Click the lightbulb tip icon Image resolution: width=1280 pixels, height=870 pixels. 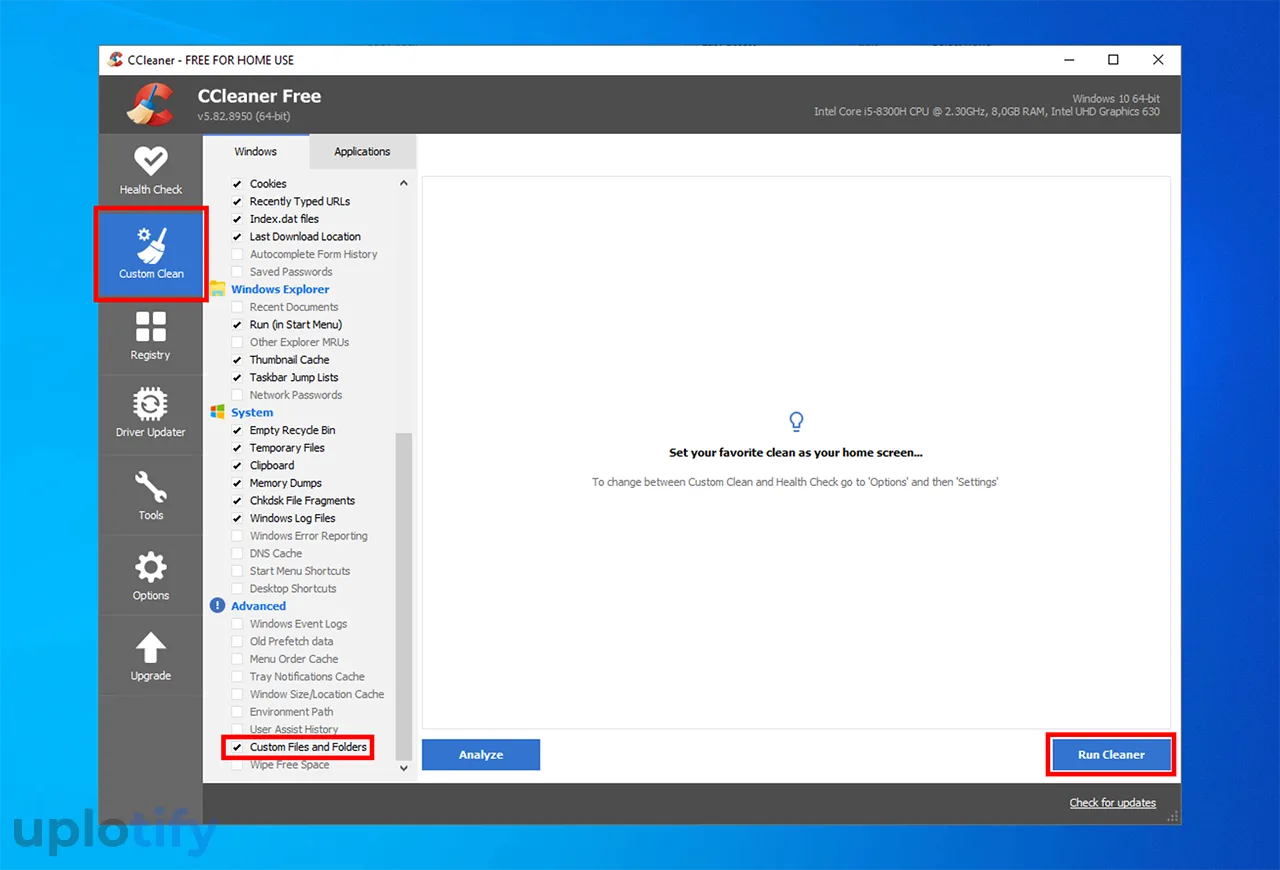click(796, 421)
